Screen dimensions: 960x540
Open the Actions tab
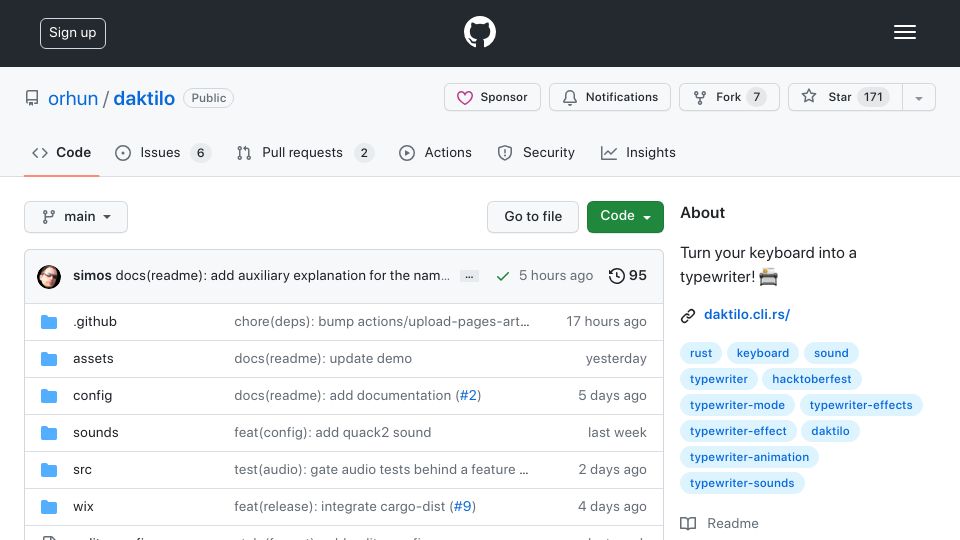coord(435,152)
